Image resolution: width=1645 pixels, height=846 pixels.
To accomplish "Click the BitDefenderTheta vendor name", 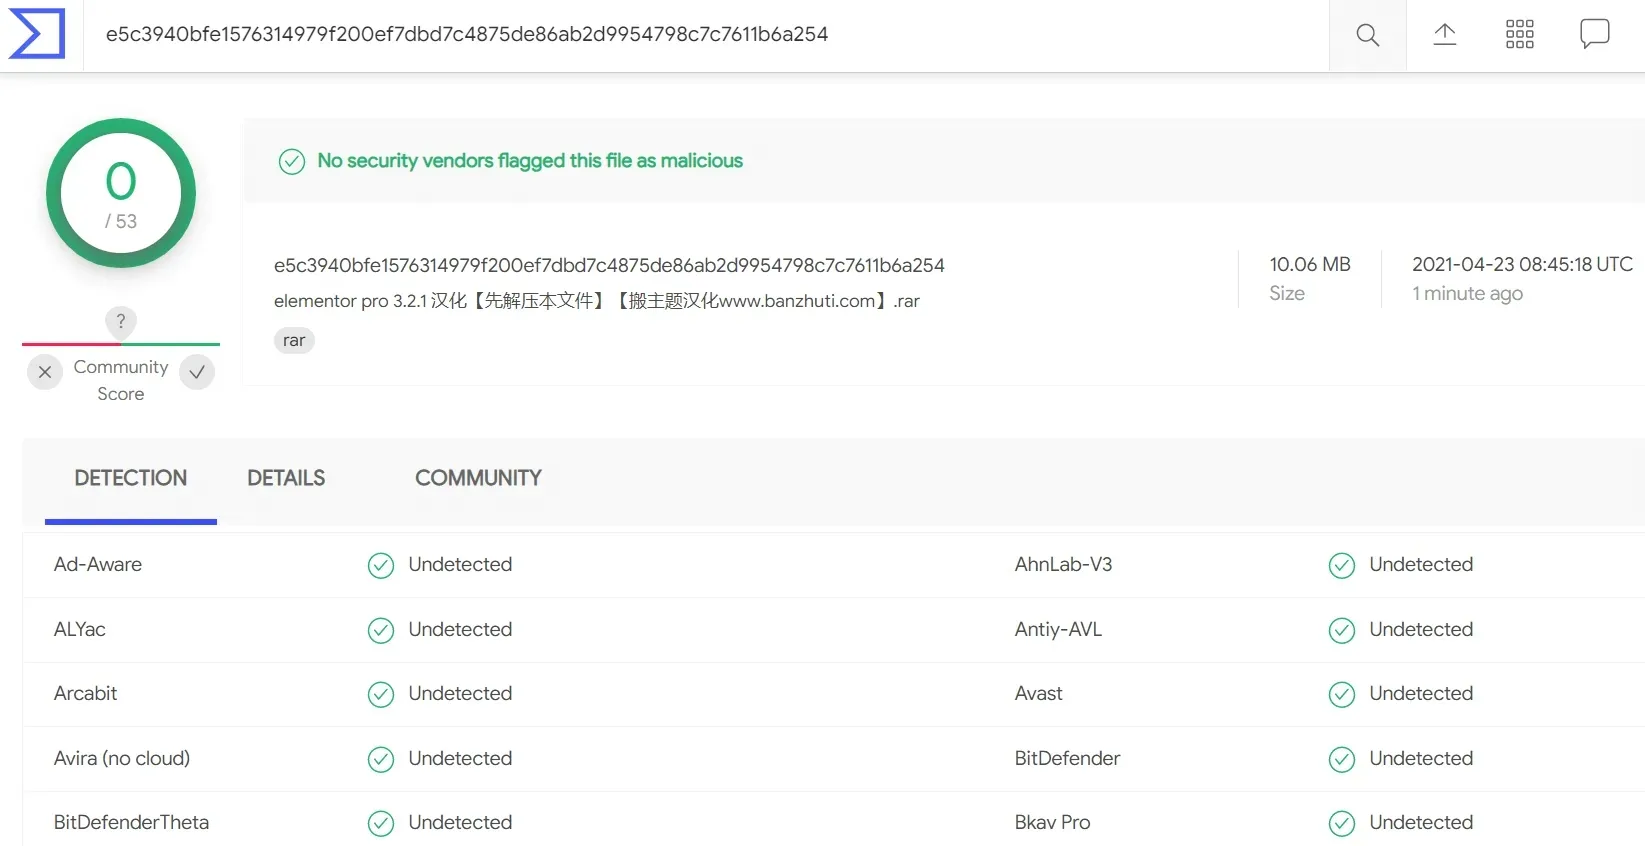I will click(x=132, y=822).
